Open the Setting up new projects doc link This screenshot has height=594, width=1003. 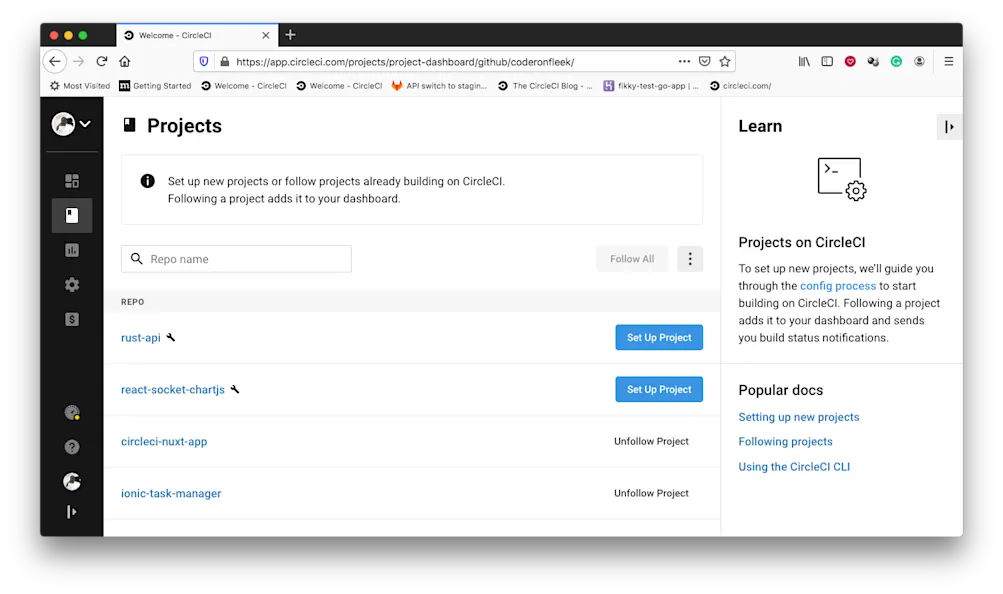(x=798, y=416)
